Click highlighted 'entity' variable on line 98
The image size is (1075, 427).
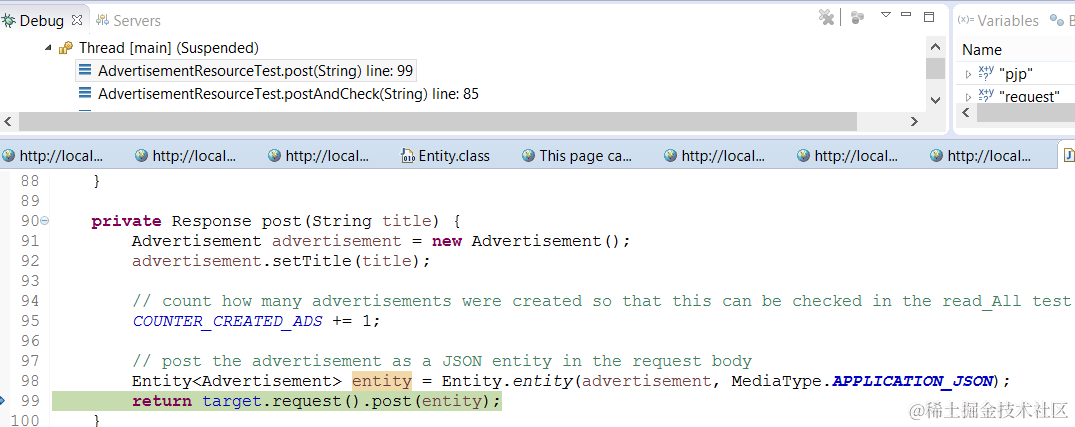tap(382, 380)
